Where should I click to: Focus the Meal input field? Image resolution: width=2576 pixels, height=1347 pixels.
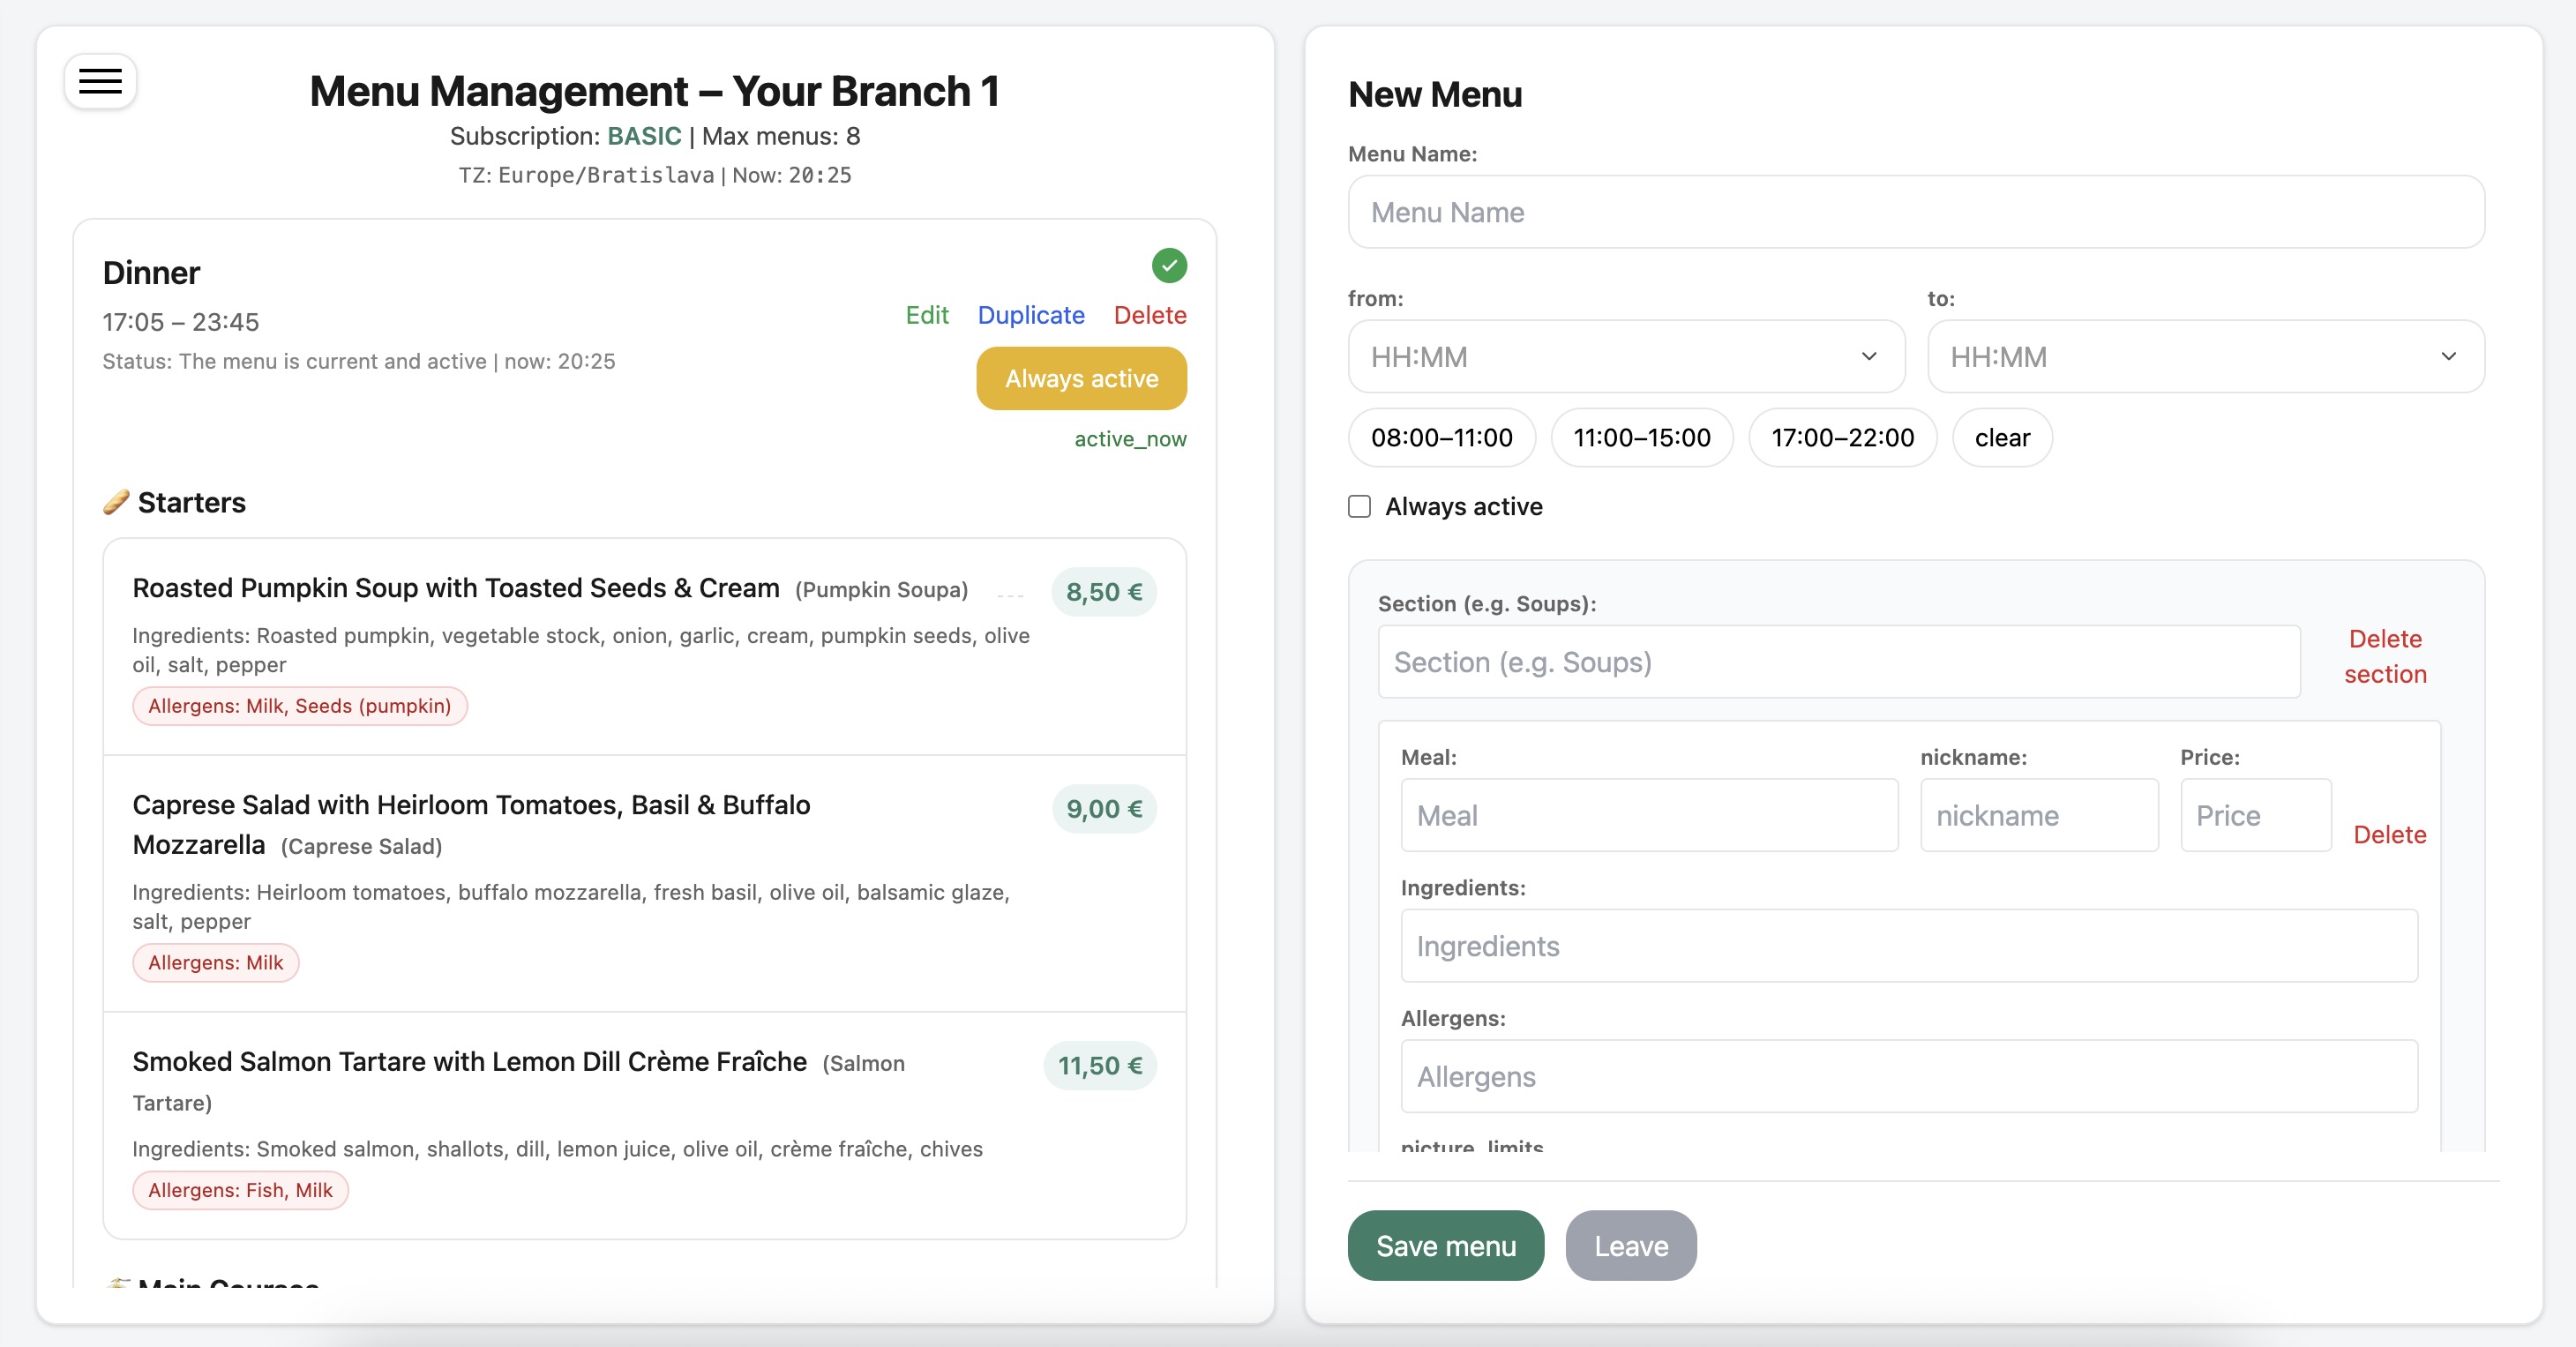(x=1649, y=815)
